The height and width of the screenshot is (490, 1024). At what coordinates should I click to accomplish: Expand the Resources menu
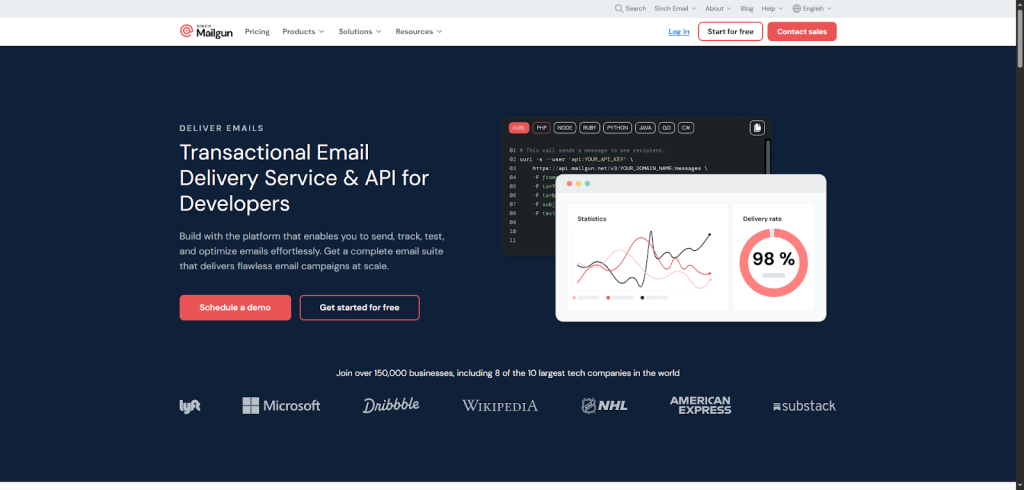tap(418, 32)
